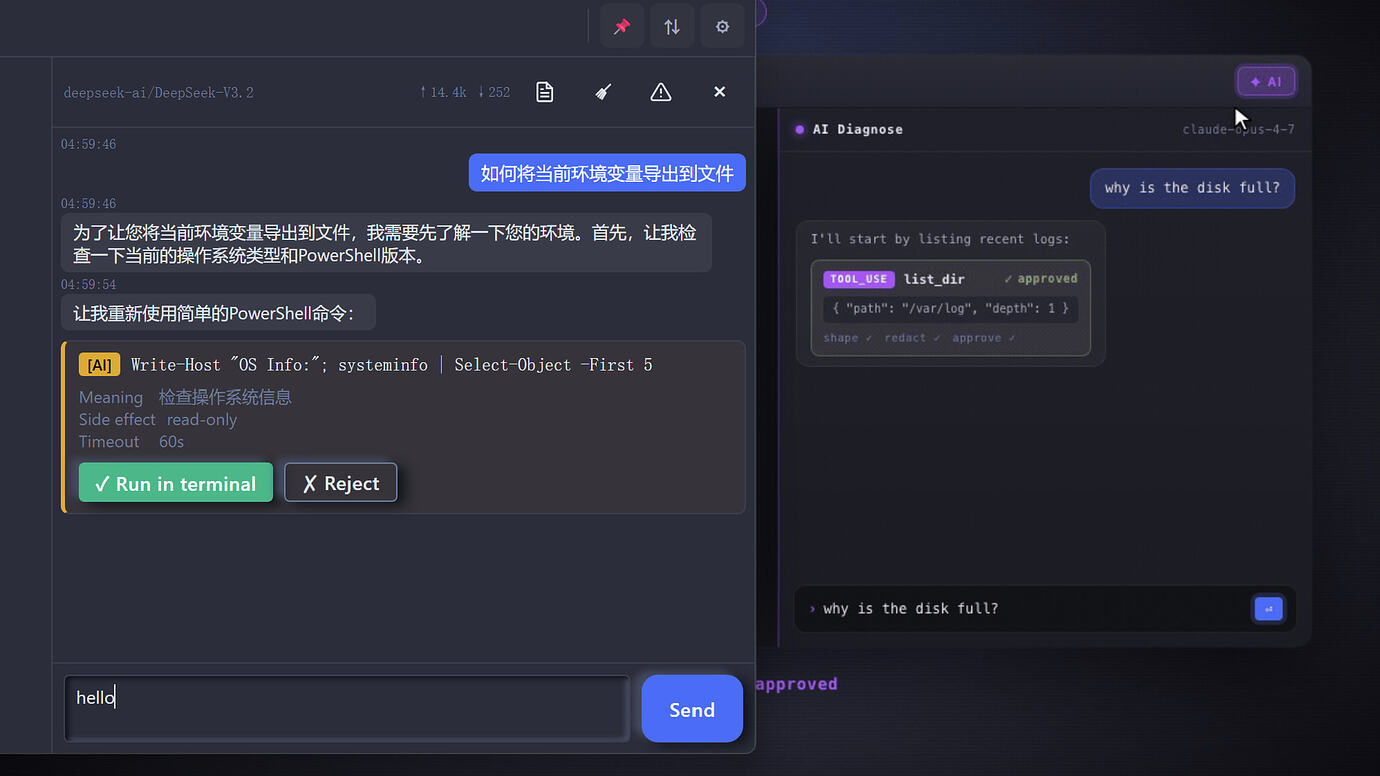The width and height of the screenshot is (1380, 776).
Task: Click the Side effect value read-only
Action: (x=202, y=420)
